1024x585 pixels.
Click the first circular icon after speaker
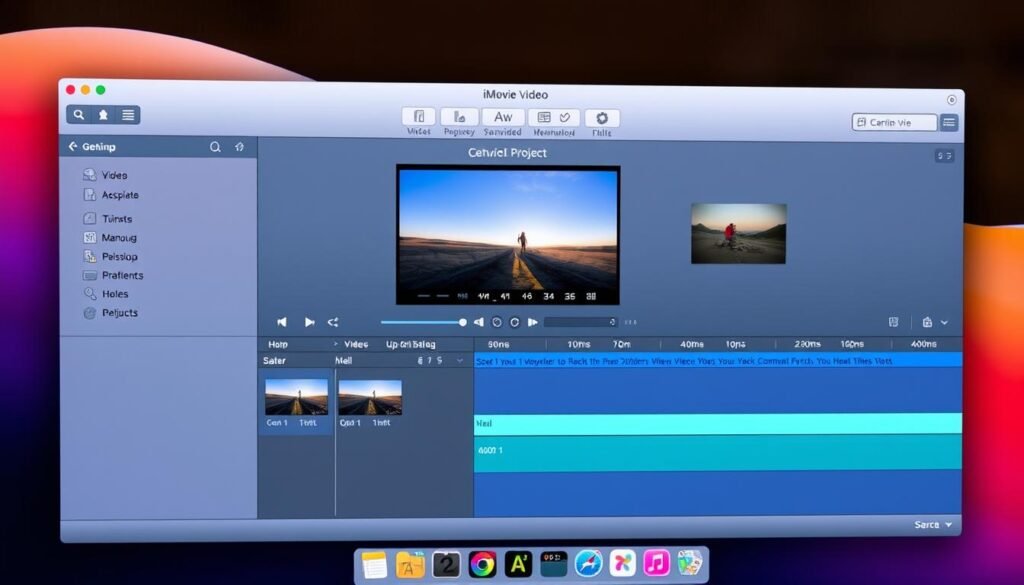pos(497,322)
